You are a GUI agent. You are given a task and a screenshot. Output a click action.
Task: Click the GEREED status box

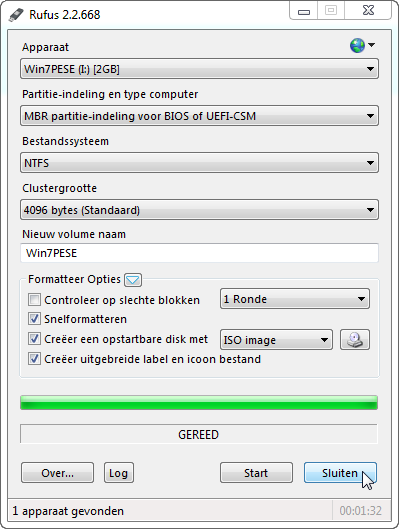(199, 434)
